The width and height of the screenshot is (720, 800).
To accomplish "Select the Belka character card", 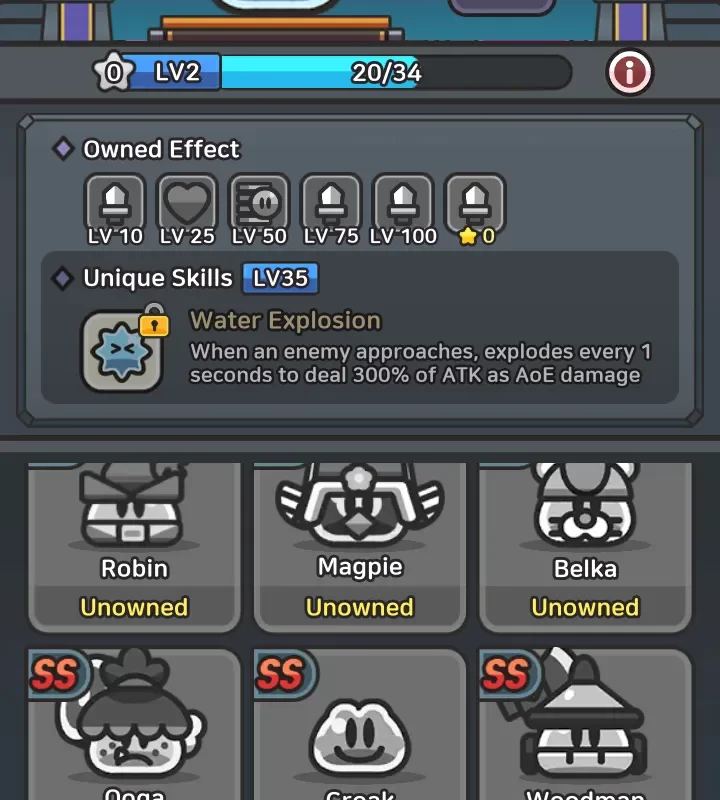I will coord(585,547).
